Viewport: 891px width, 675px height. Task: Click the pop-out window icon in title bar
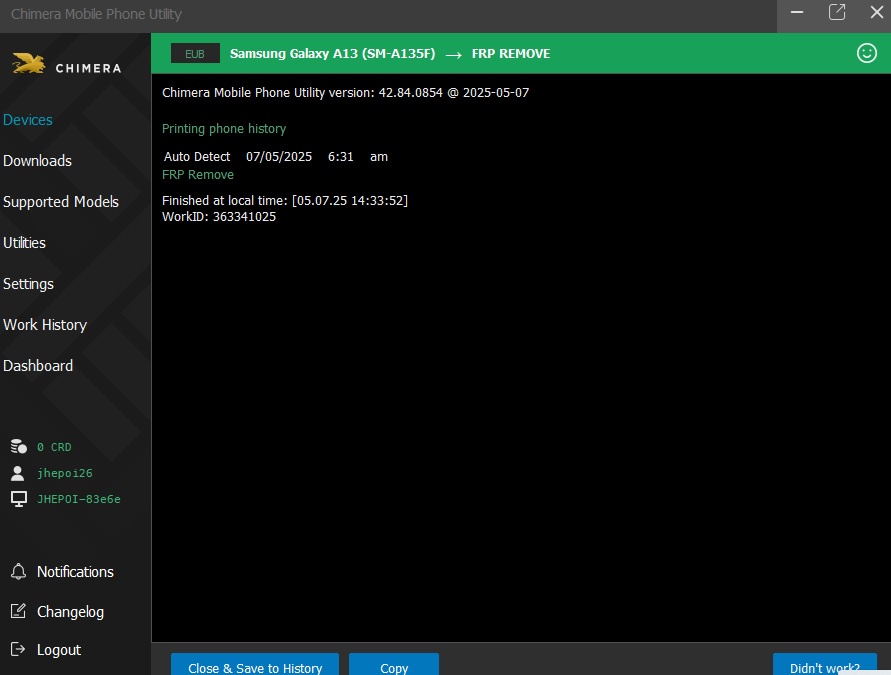coord(837,12)
